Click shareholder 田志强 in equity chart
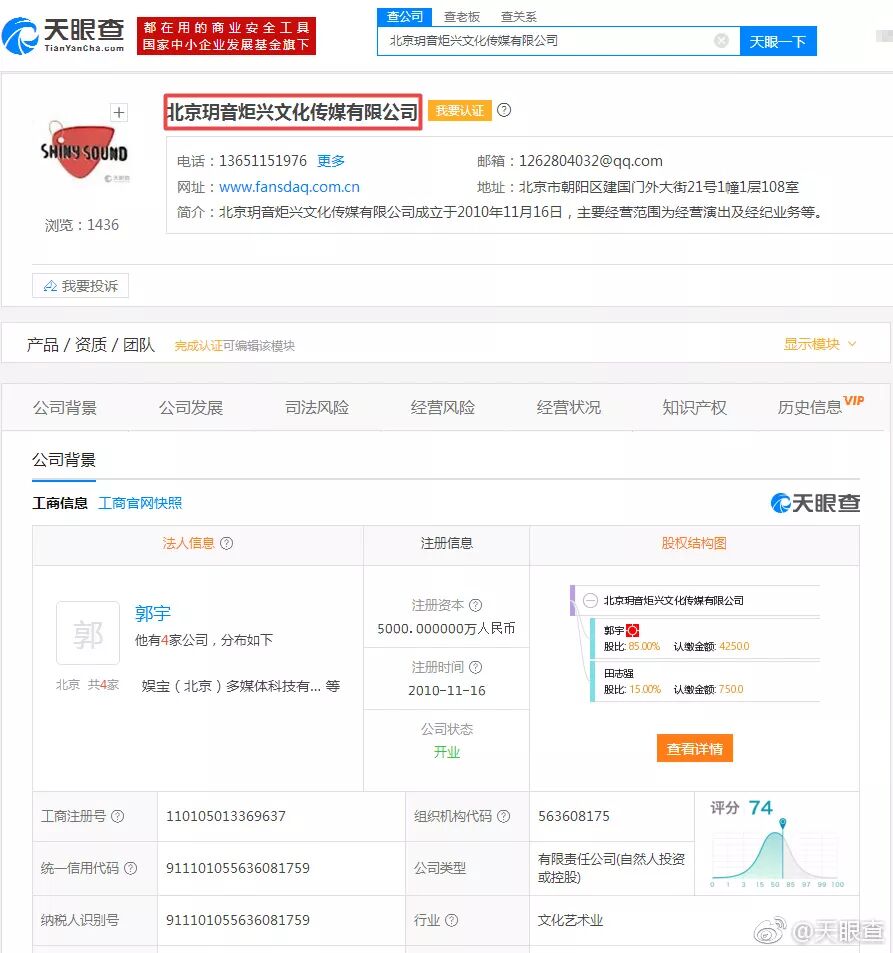 pyautogui.click(x=619, y=673)
